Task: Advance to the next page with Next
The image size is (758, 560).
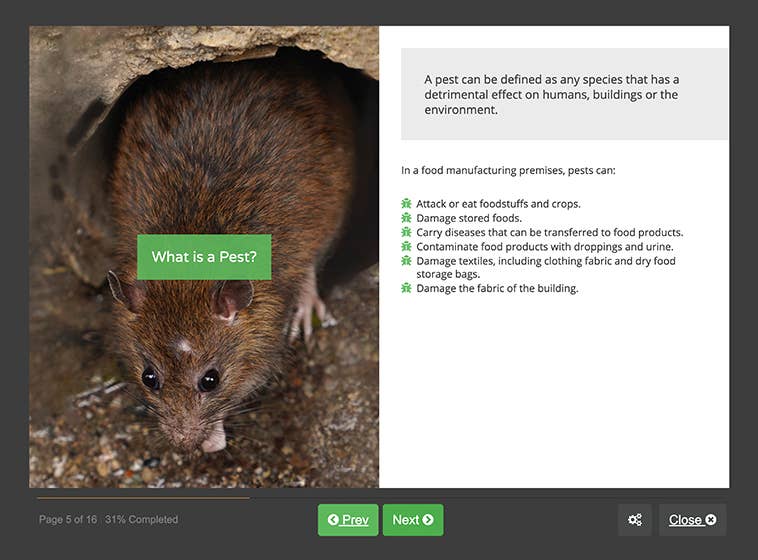Action: [x=412, y=520]
